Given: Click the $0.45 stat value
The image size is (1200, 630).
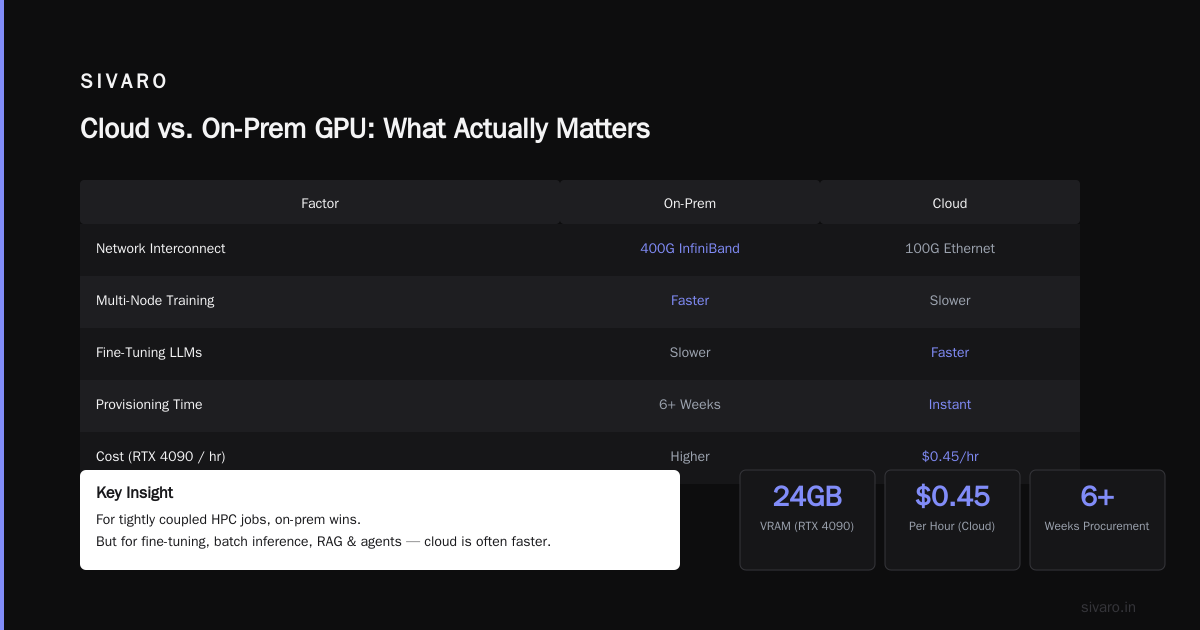Looking at the screenshot, I should pyautogui.click(x=952, y=496).
